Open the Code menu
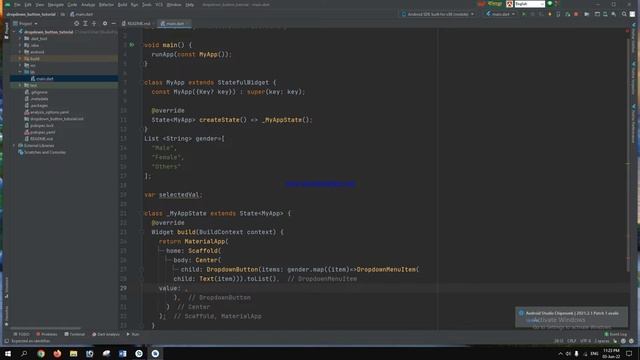This screenshot has width=640, height=360. click(x=72, y=5)
